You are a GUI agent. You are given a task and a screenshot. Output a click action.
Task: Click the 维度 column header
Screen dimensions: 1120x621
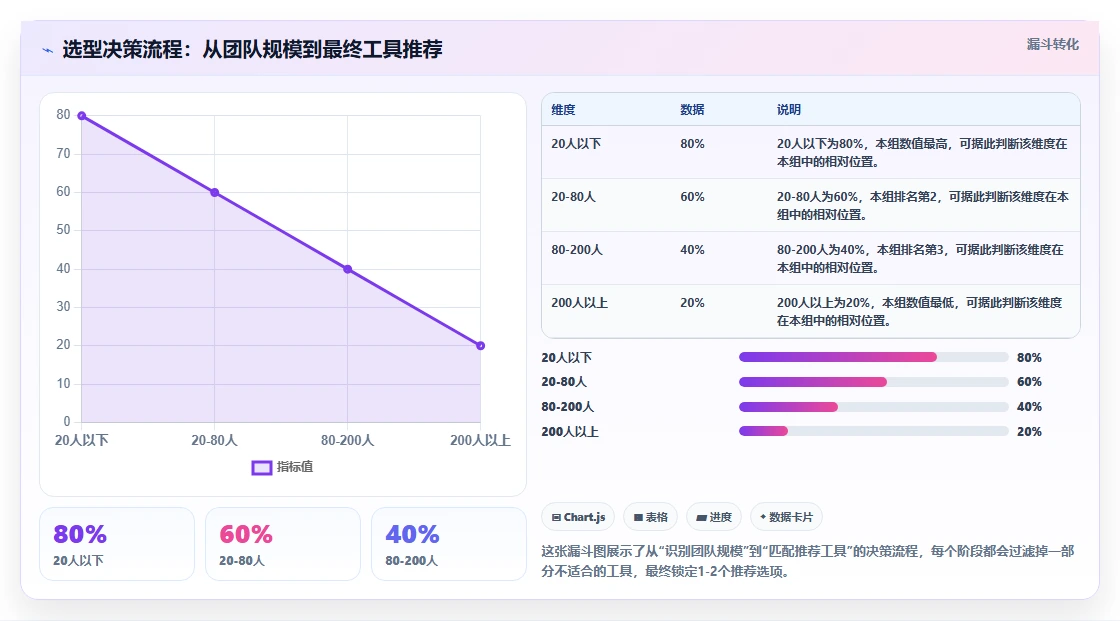(x=563, y=109)
